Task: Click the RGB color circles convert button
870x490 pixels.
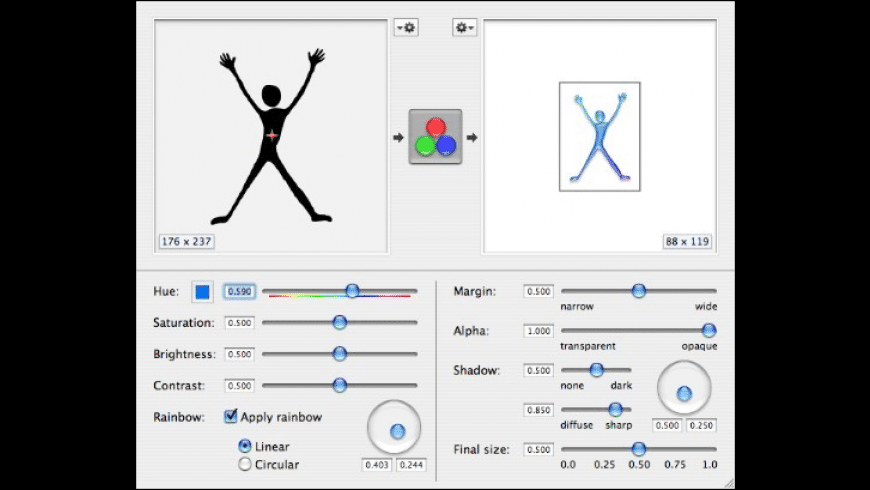Action: coord(435,137)
